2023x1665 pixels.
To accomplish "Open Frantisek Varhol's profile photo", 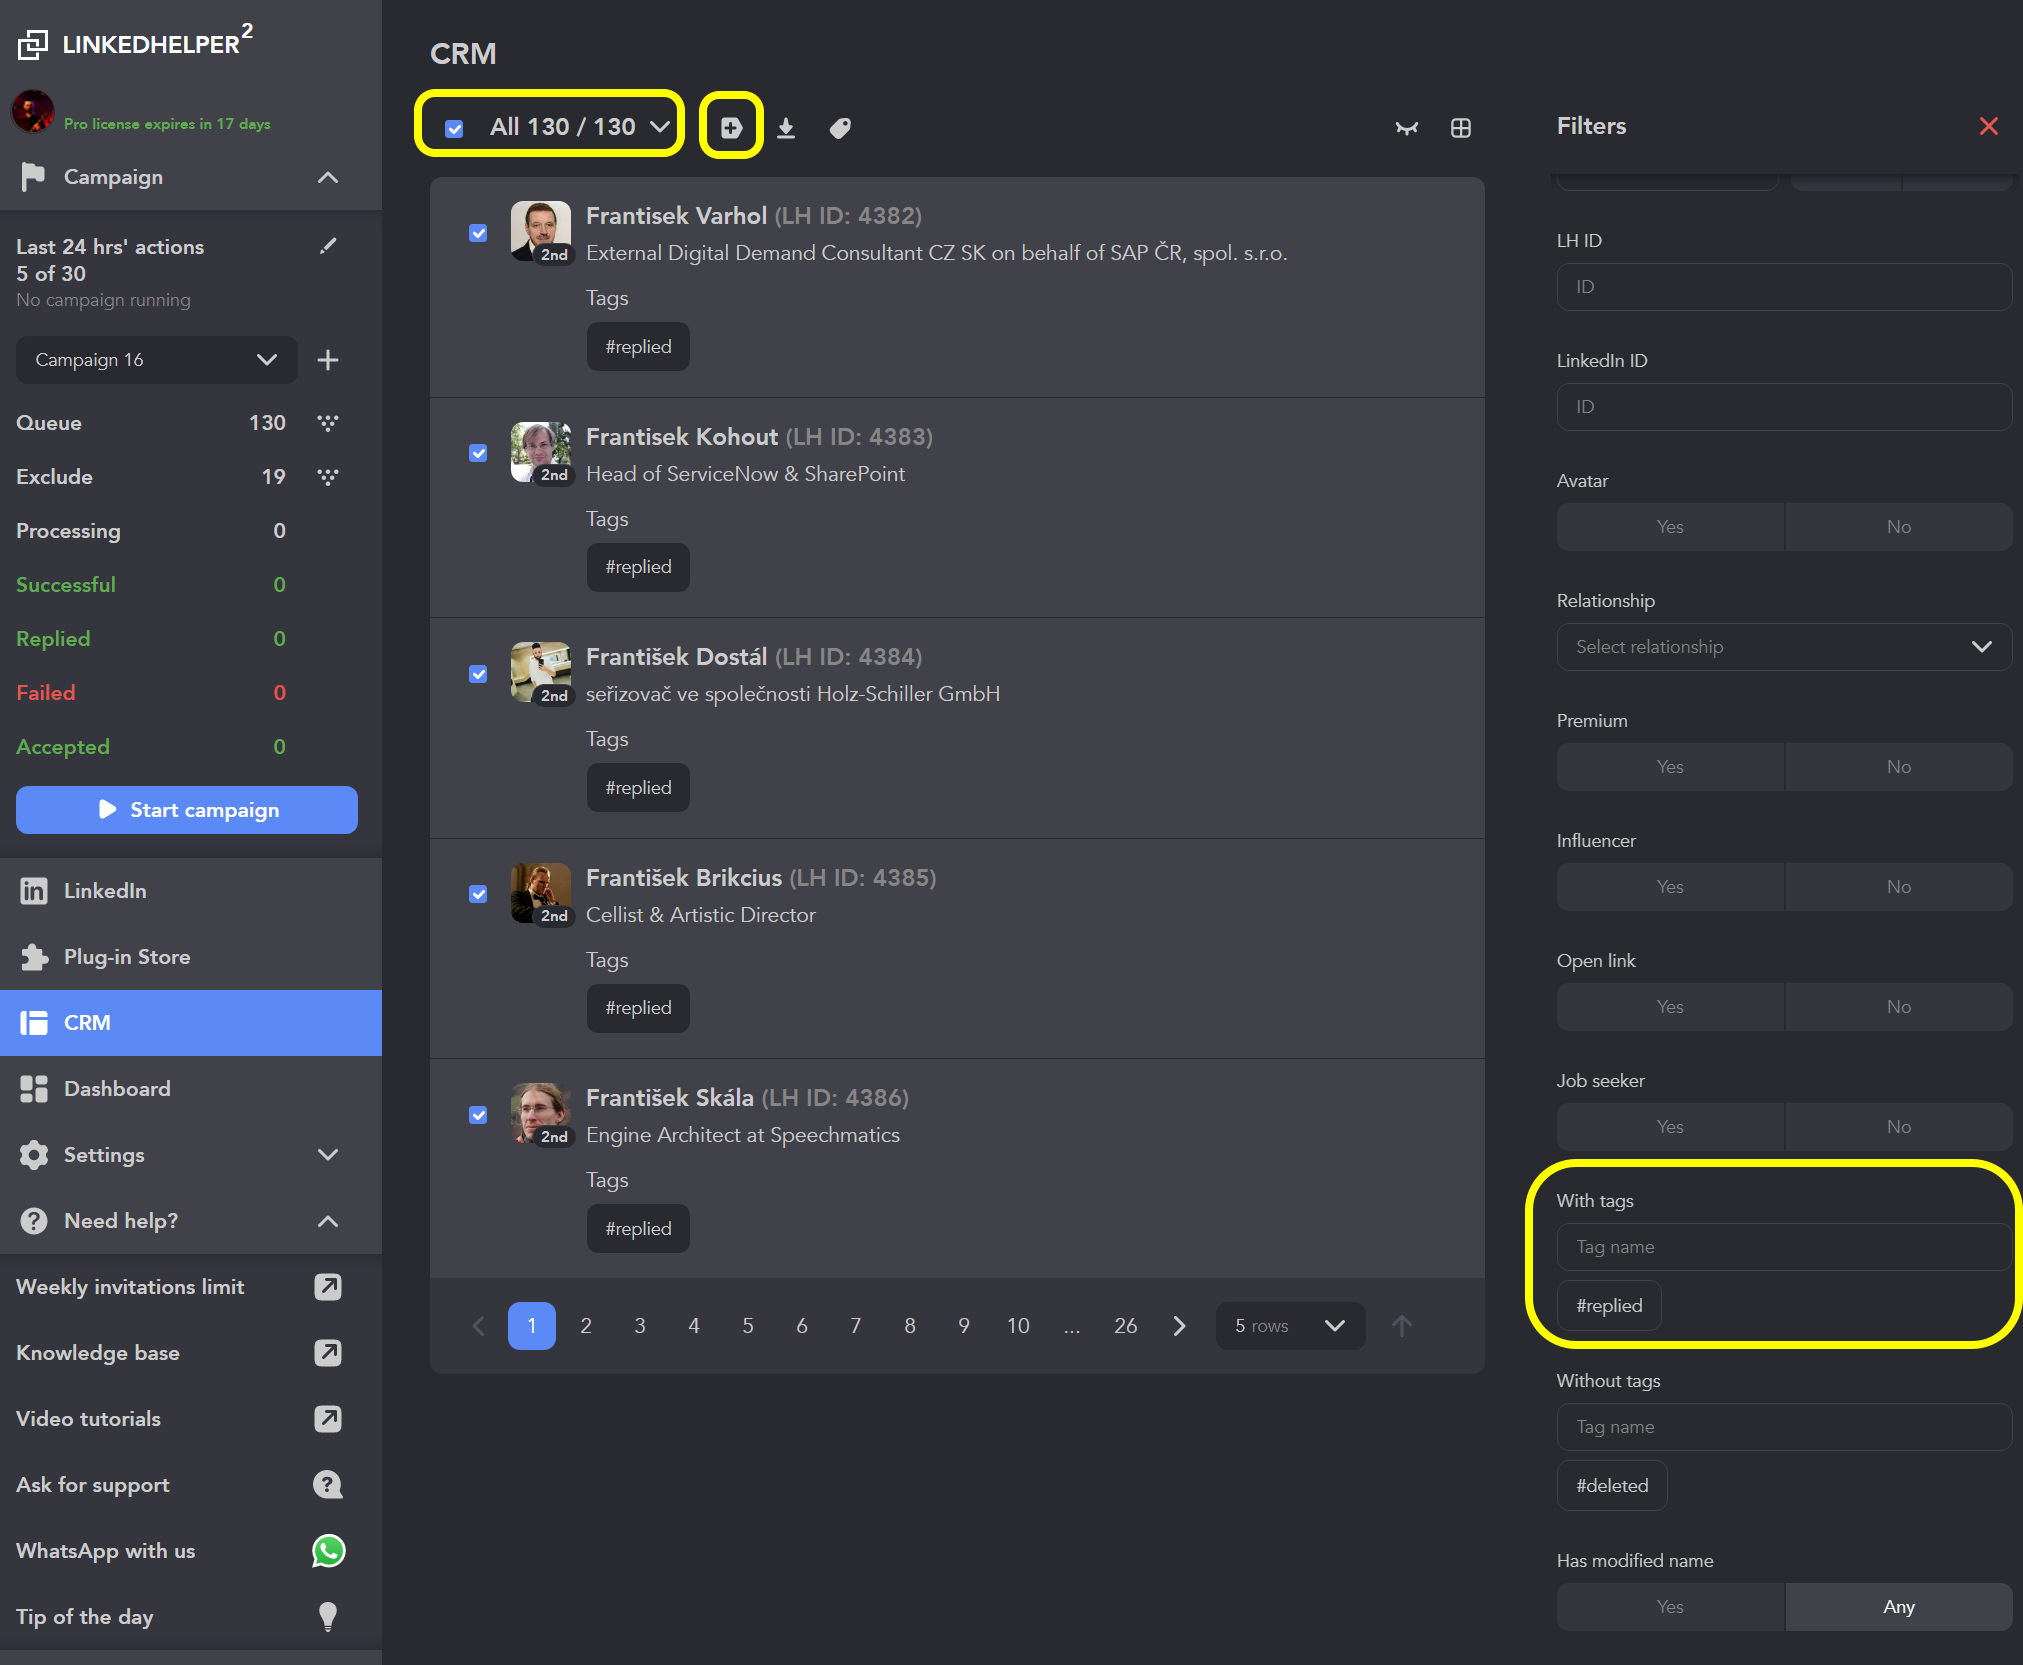I will tap(541, 231).
